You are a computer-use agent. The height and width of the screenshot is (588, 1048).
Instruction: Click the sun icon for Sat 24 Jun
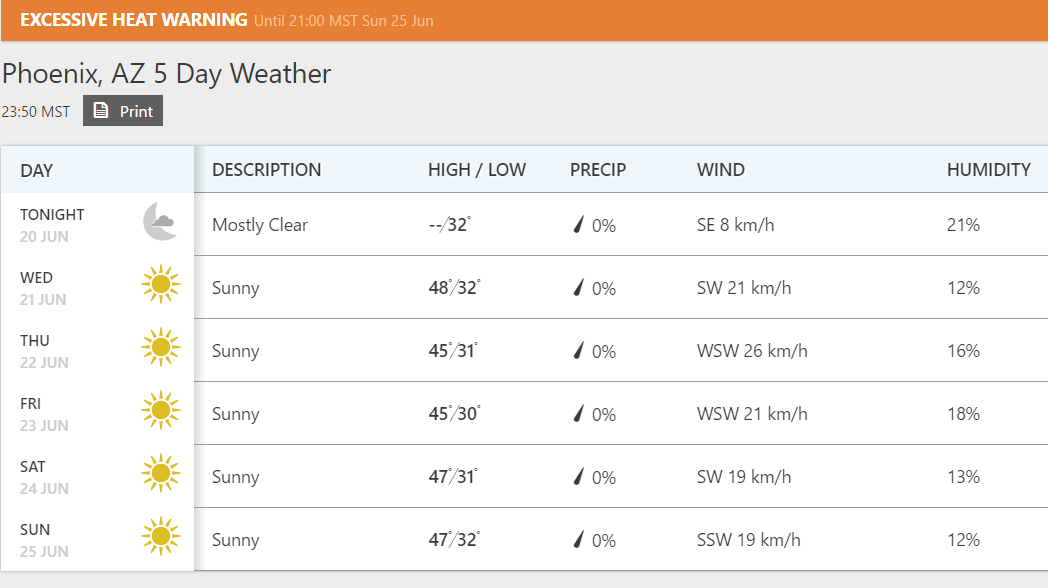point(160,473)
